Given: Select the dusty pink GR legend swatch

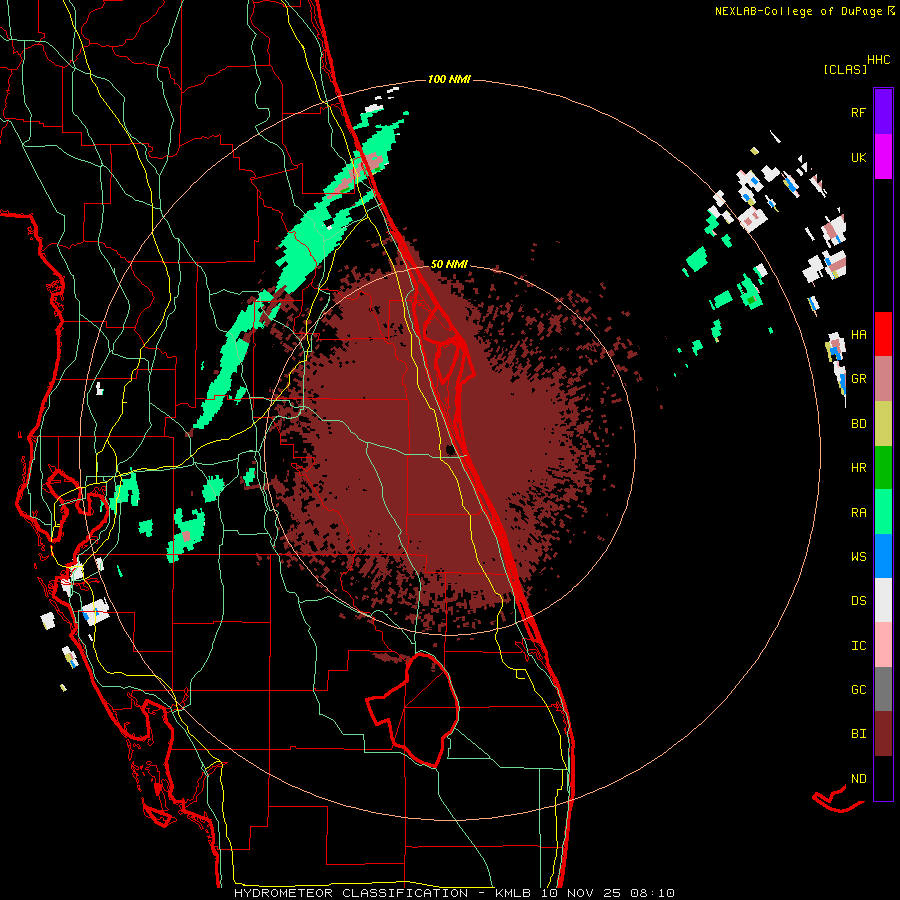Looking at the screenshot, I should pyautogui.click(x=883, y=378).
